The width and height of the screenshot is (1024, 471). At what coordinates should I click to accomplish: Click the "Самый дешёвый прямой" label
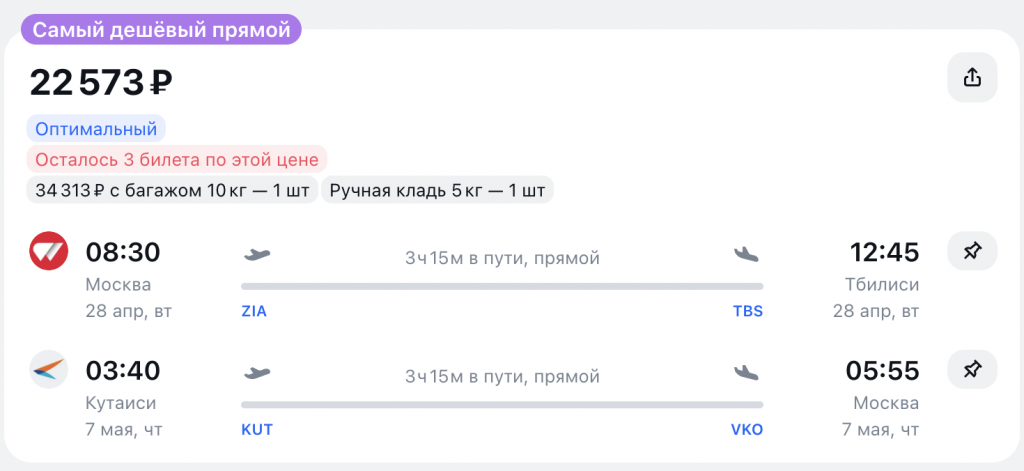click(x=162, y=30)
